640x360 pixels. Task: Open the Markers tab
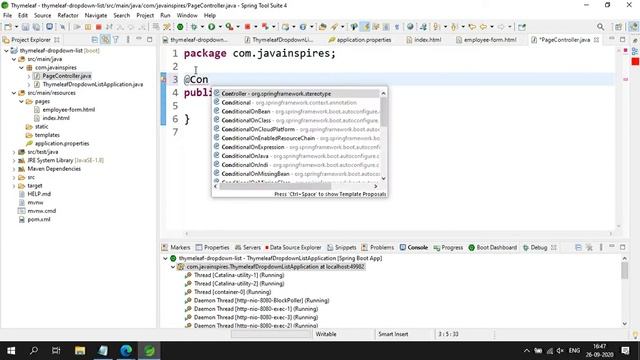pyautogui.click(x=176, y=247)
